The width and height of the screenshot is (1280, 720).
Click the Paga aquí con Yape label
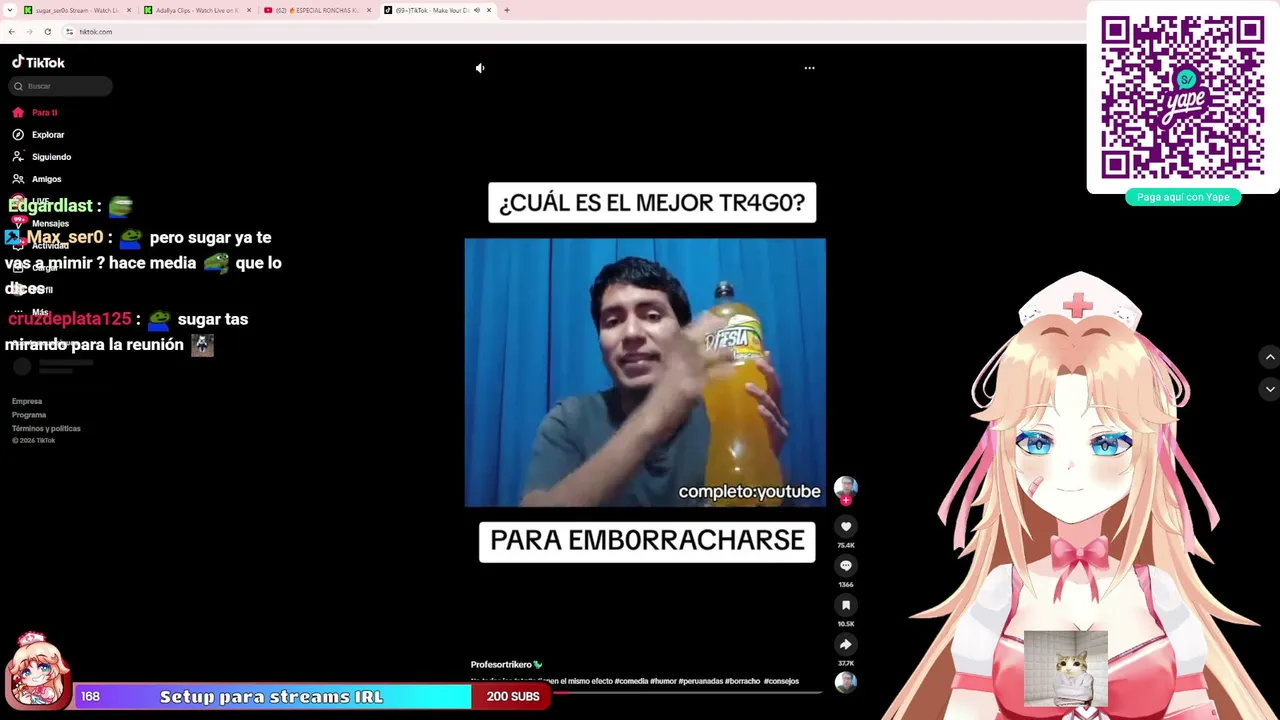tap(1183, 197)
